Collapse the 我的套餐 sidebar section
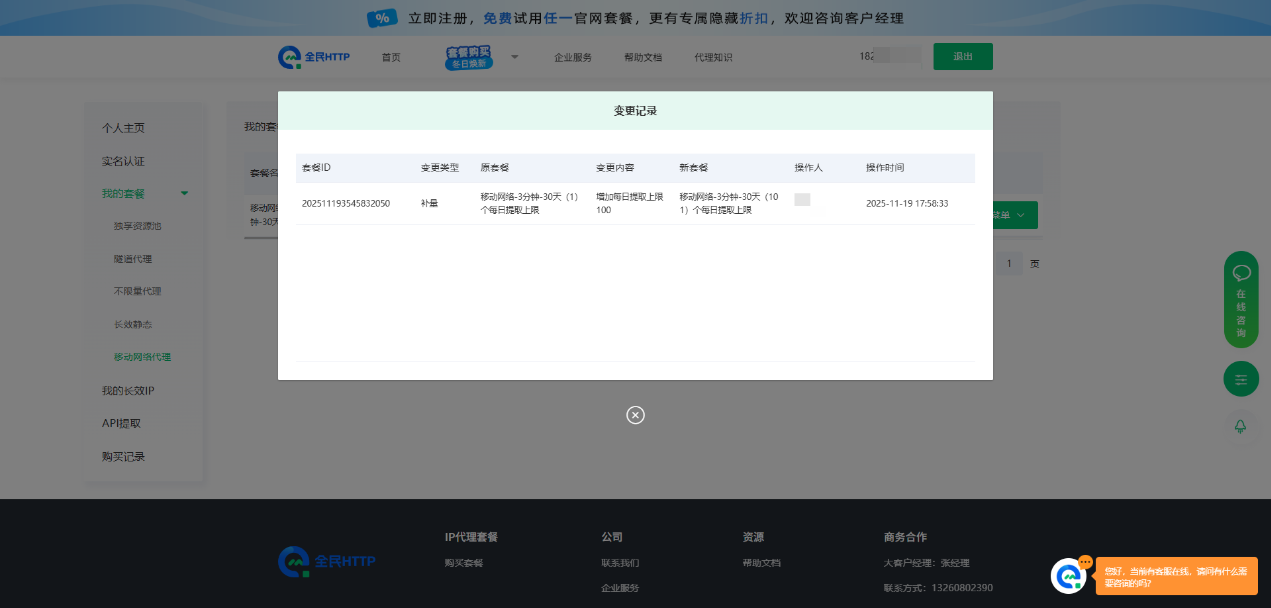 [x=184, y=193]
